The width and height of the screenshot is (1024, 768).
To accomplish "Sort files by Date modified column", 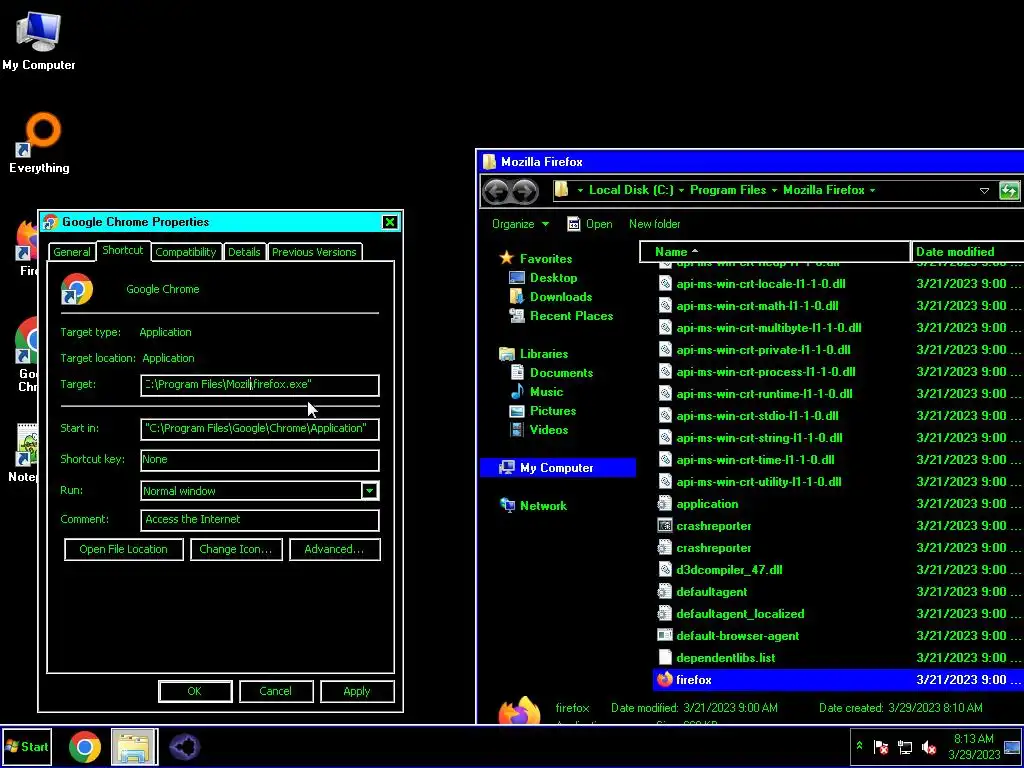I will pos(967,251).
